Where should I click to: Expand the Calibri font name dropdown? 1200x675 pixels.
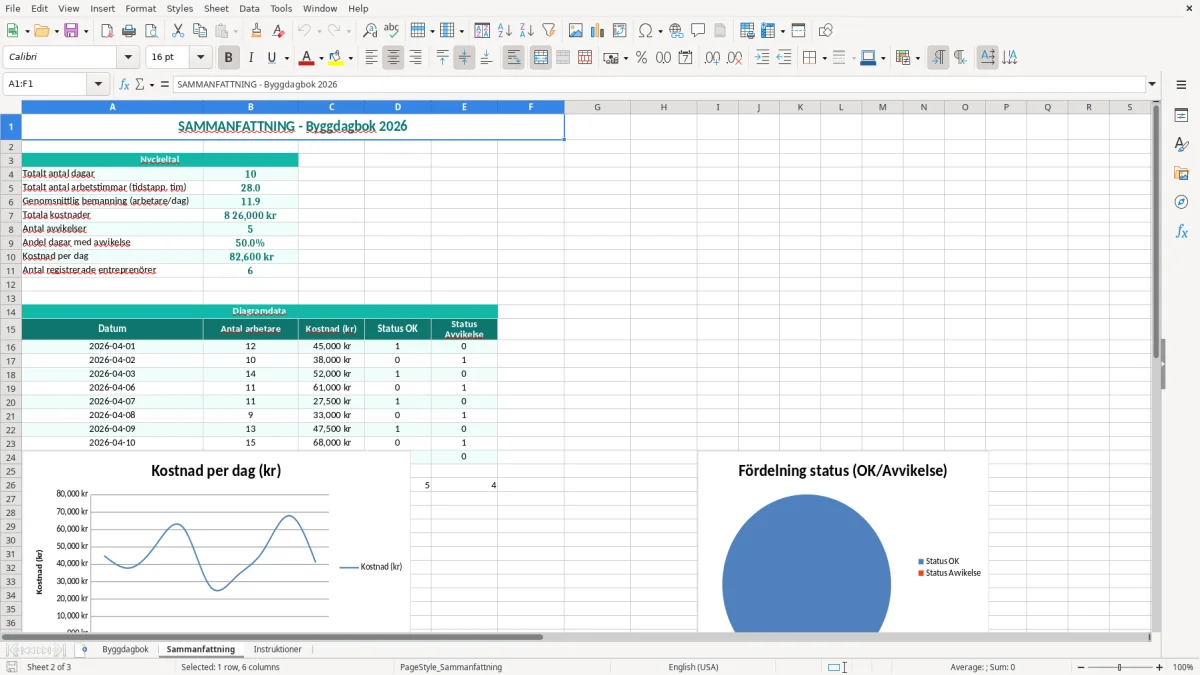coord(128,58)
